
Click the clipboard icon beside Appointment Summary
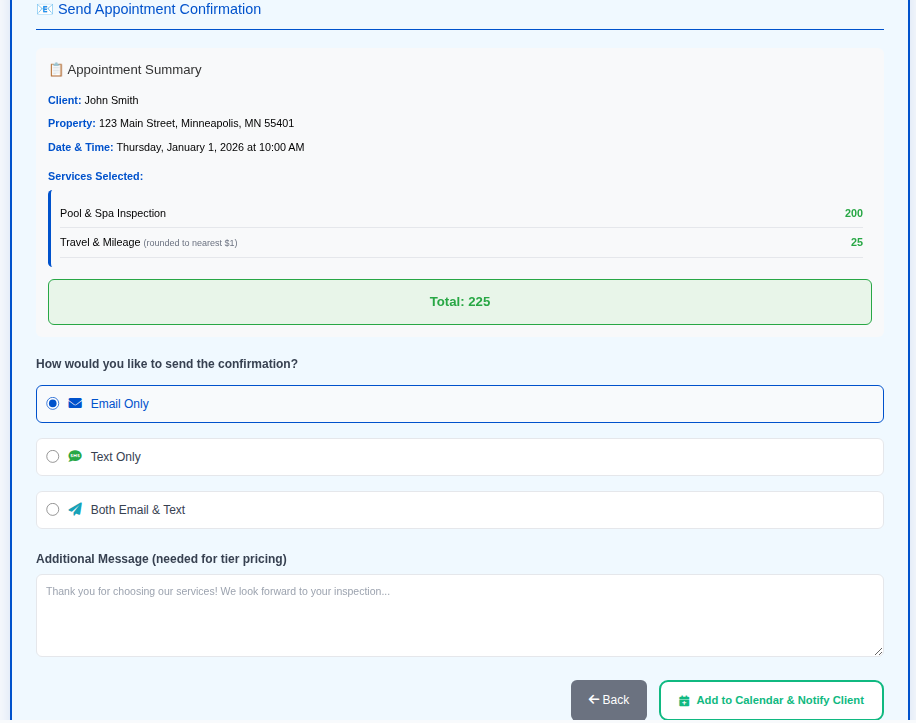coord(56,70)
